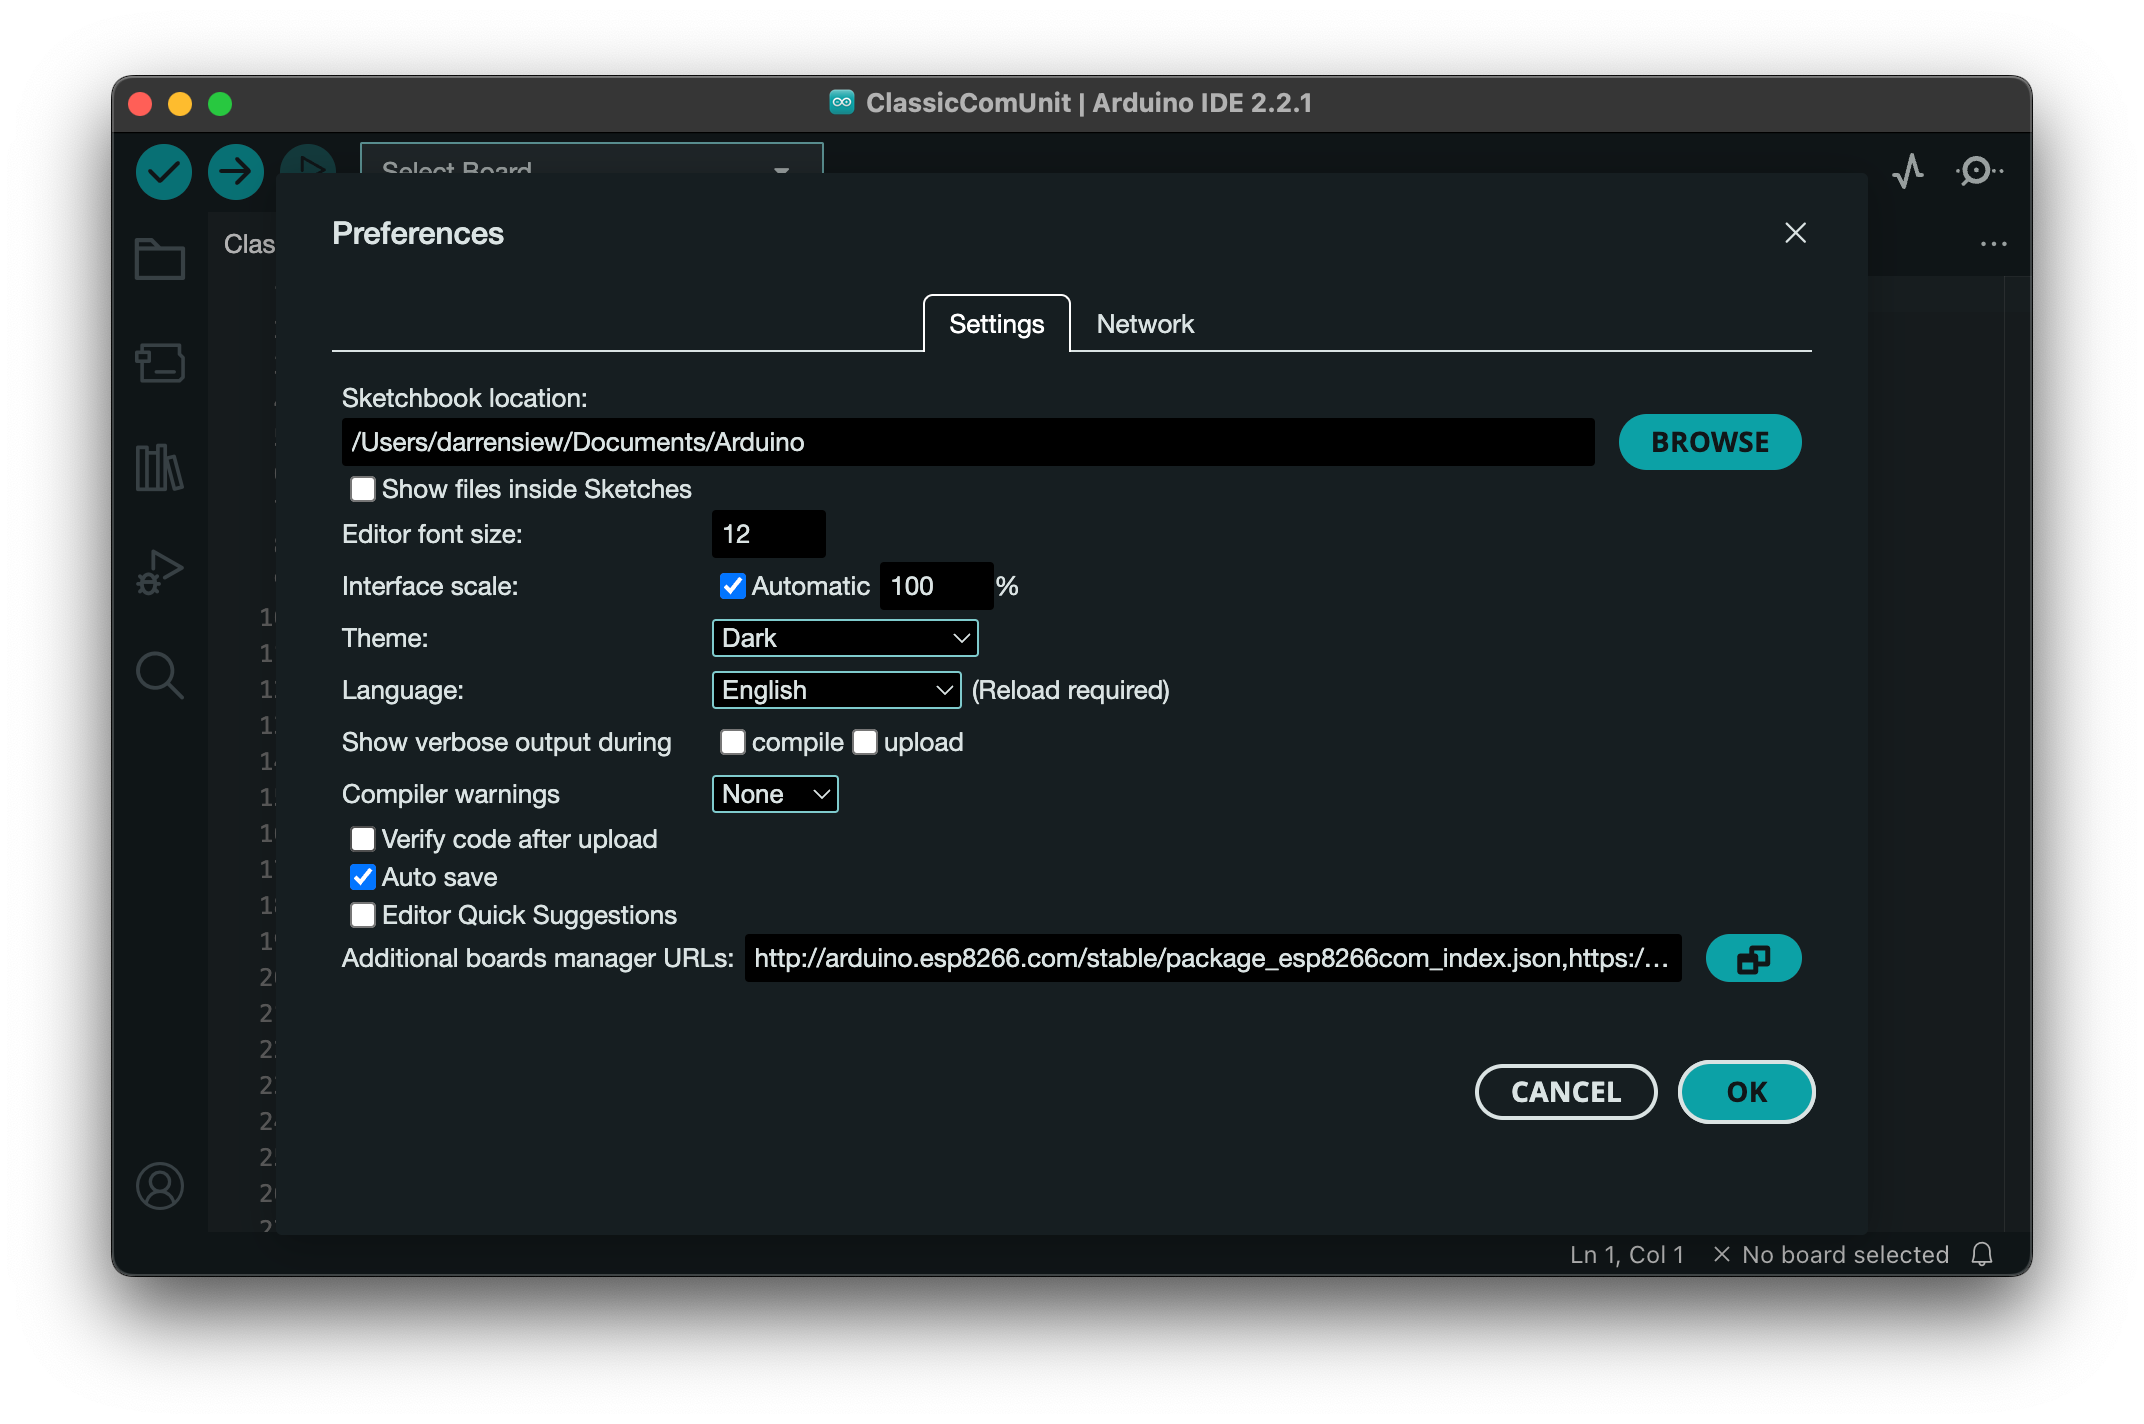Screen dimensions: 2144x1424
Task: Click the Verify checkmark button
Action: click(164, 172)
